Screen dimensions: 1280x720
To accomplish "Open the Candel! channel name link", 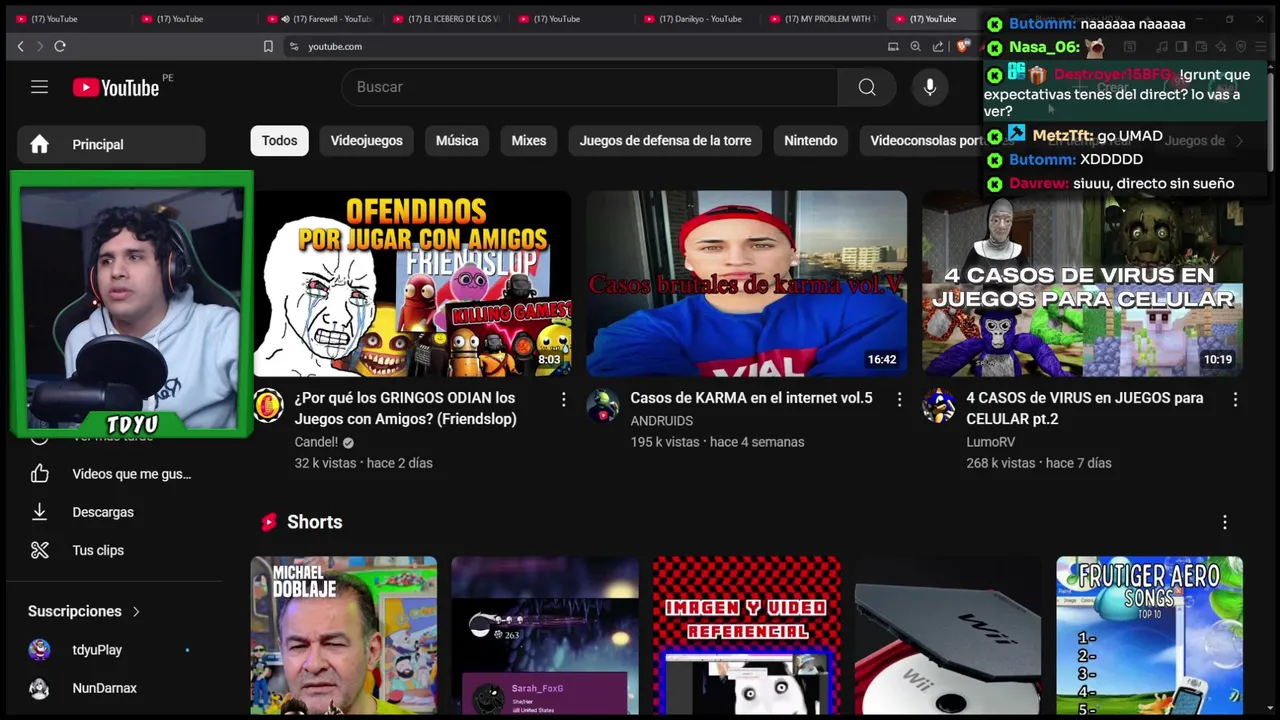I will [316, 442].
